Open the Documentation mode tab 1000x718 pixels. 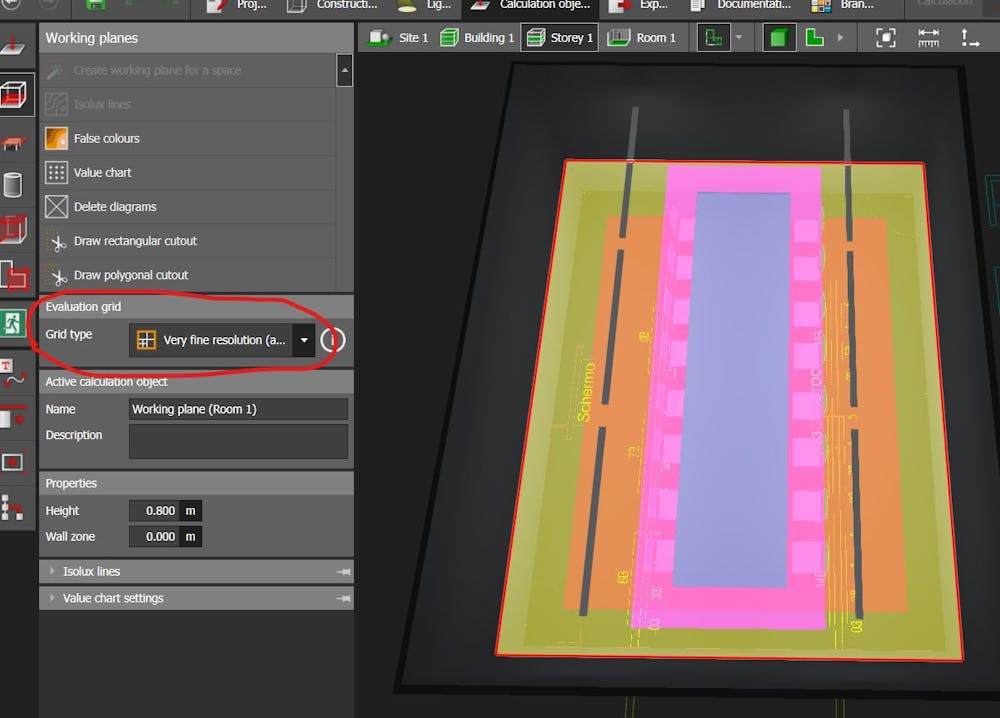coord(741,5)
